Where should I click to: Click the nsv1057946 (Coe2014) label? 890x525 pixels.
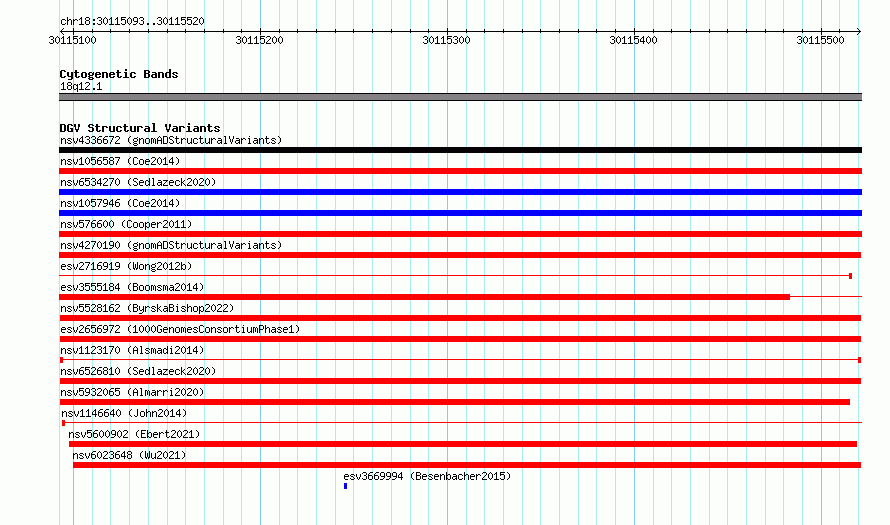(x=120, y=203)
